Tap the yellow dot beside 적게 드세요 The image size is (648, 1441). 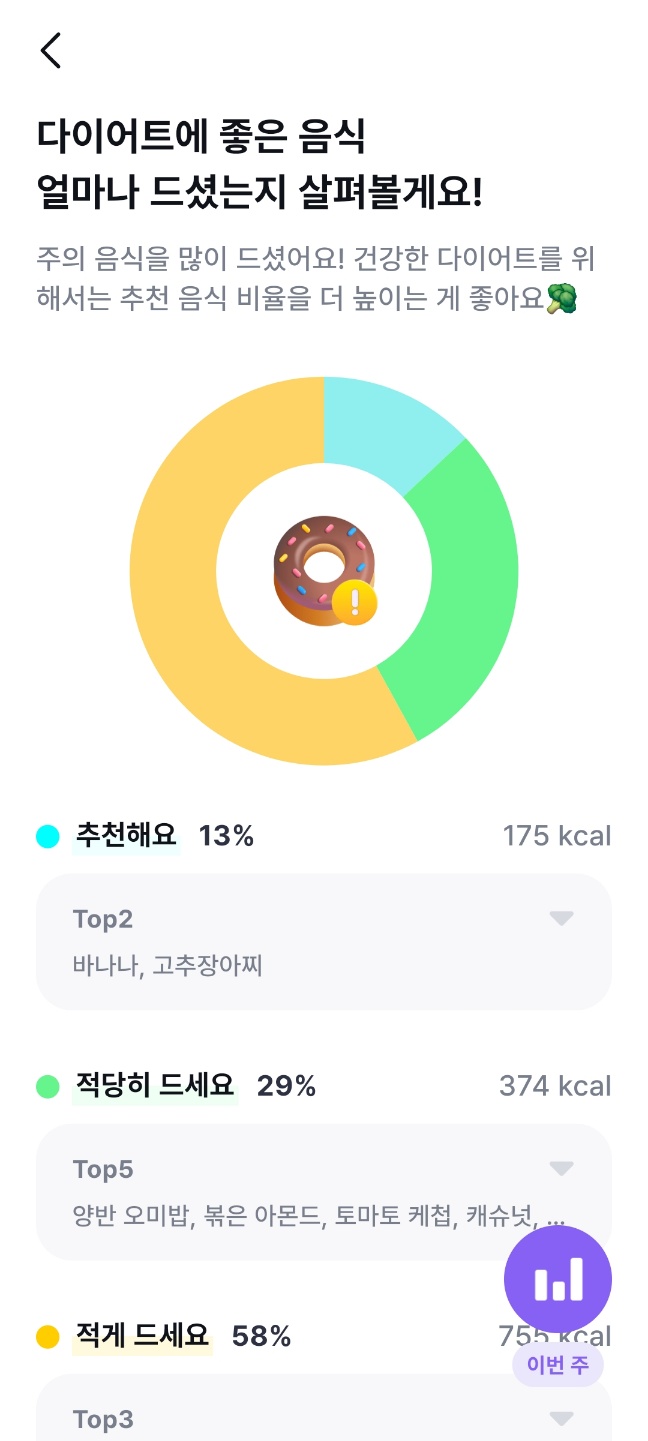click(x=48, y=1336)
